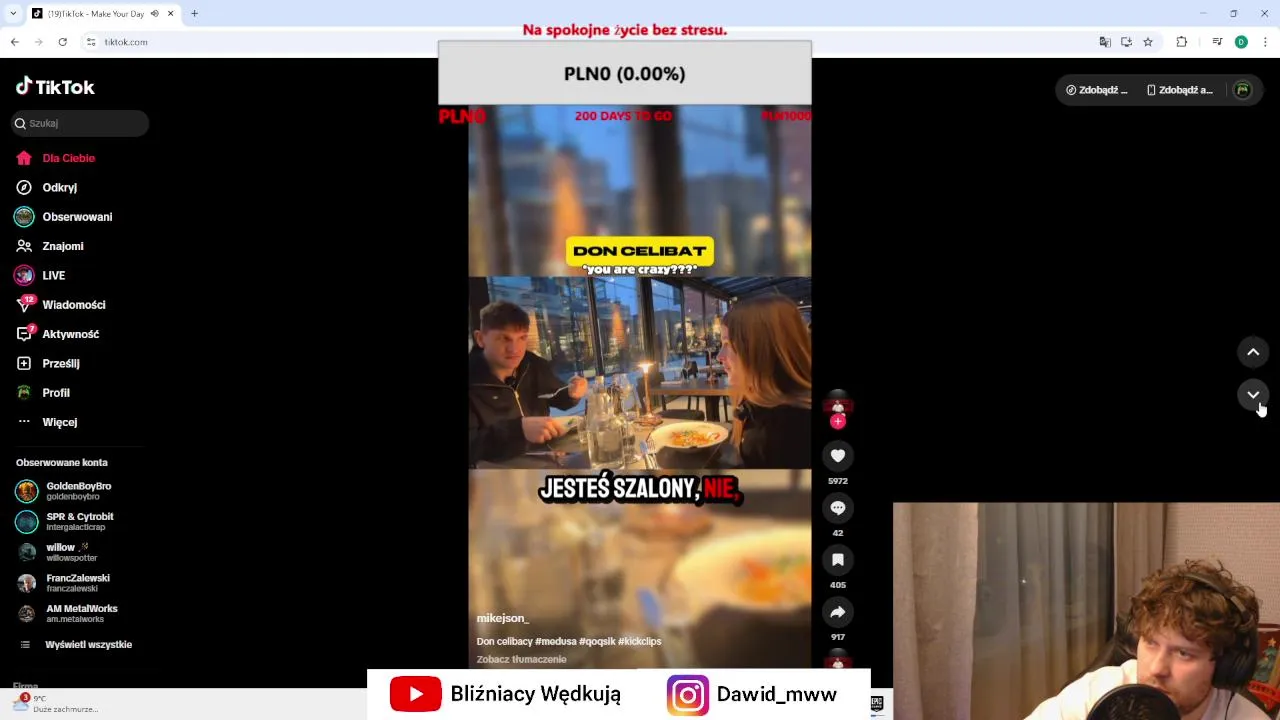Go to previous video arrow
Screen dimensions: 1280x720
point(1253,352)
